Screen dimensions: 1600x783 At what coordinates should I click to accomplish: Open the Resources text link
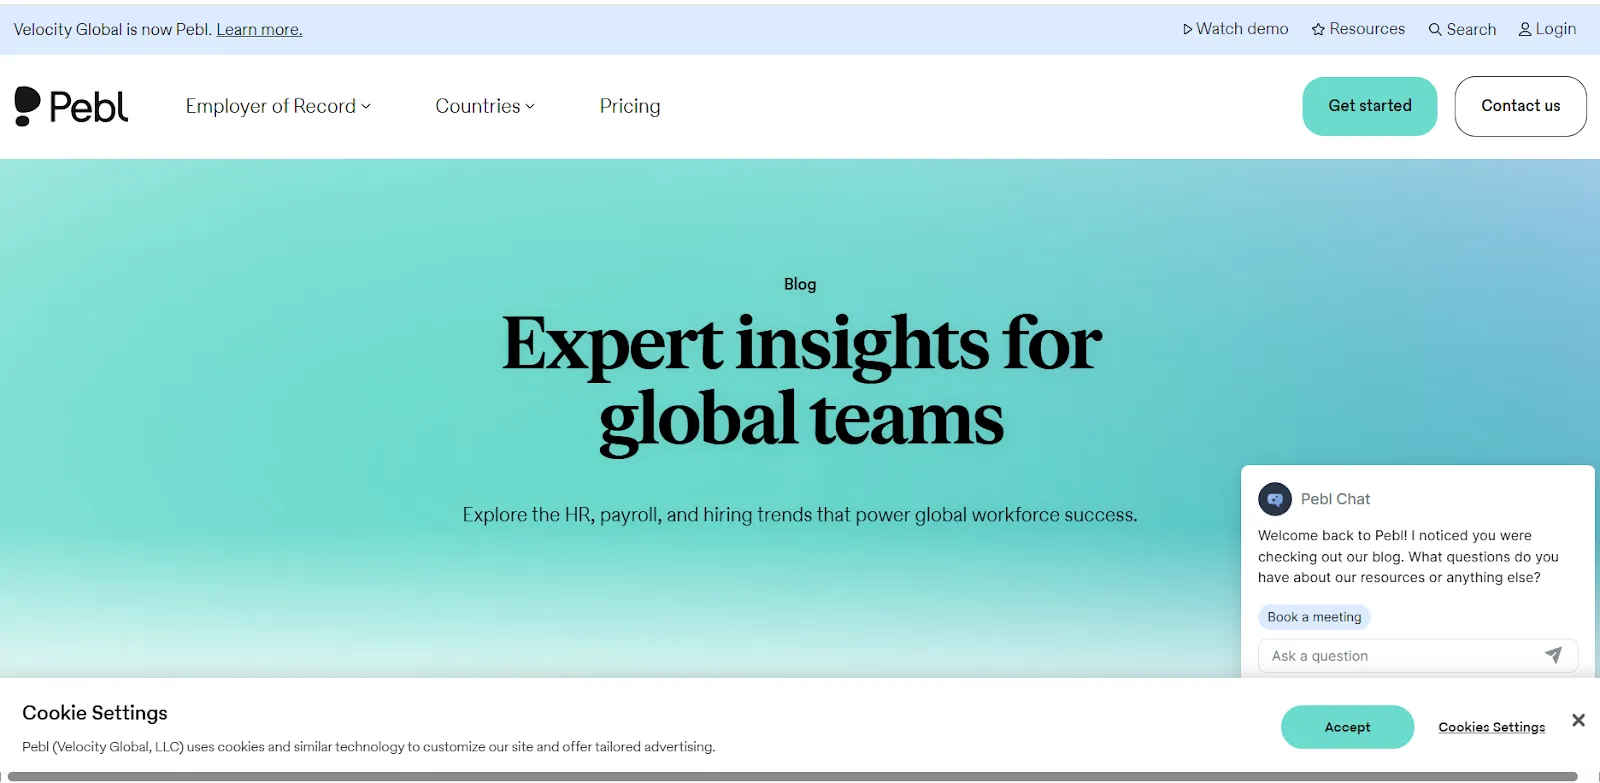tap(1367, 29)
